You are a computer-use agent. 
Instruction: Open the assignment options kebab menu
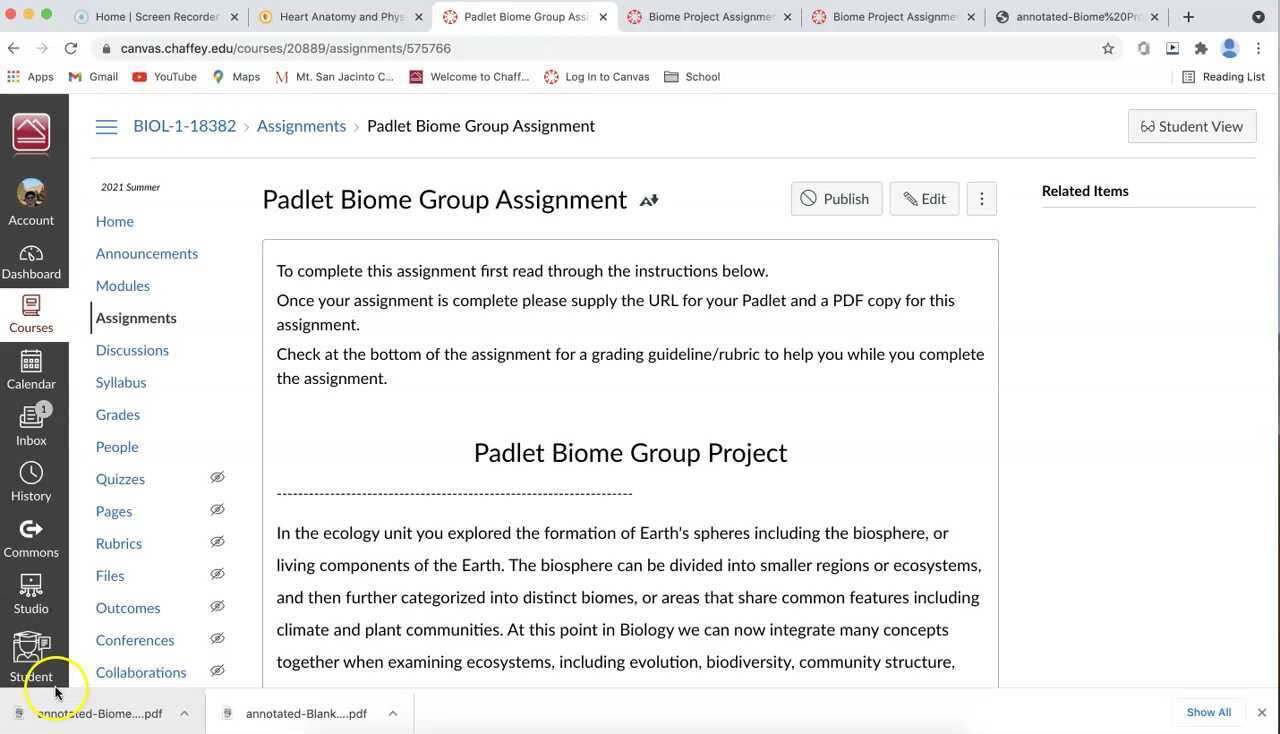pos(981,198)
